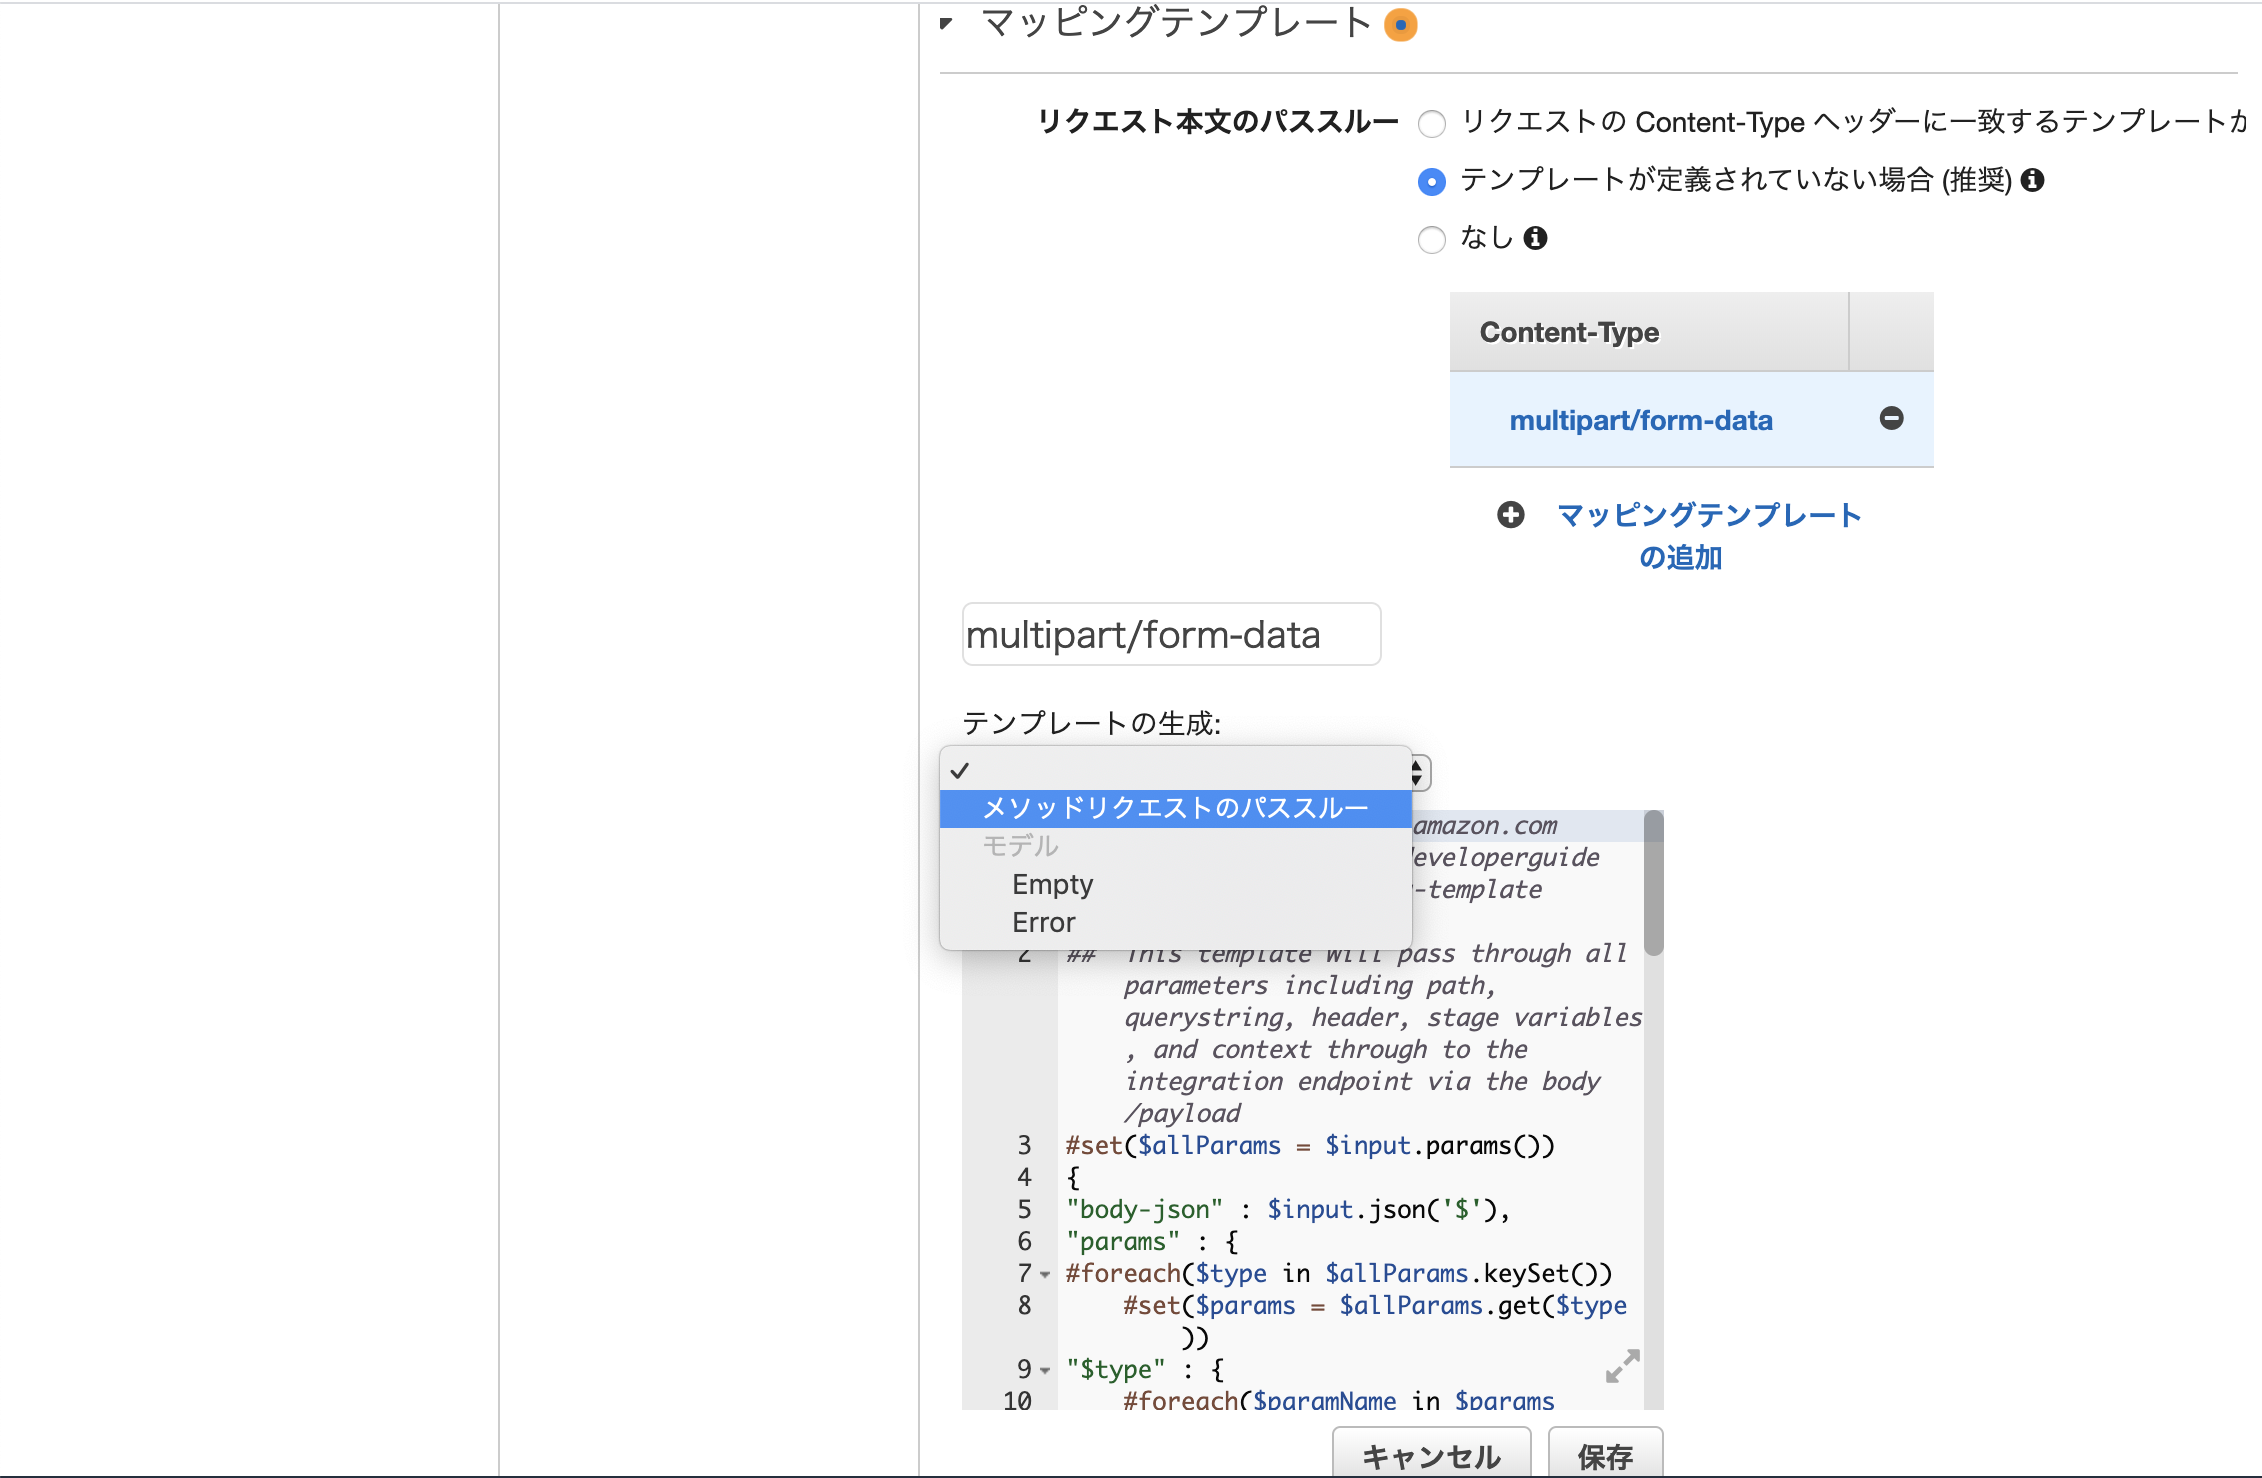Open info icon next to なし option
Image resolution: width=2262 pixels, height=1478 pixels.
pyautogui.click(x=1535, y=238)
